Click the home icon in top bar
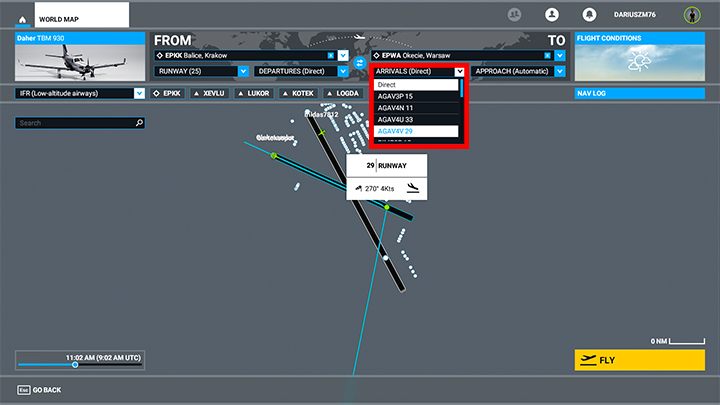Screen dimensions: 720x405 point(21,18)
